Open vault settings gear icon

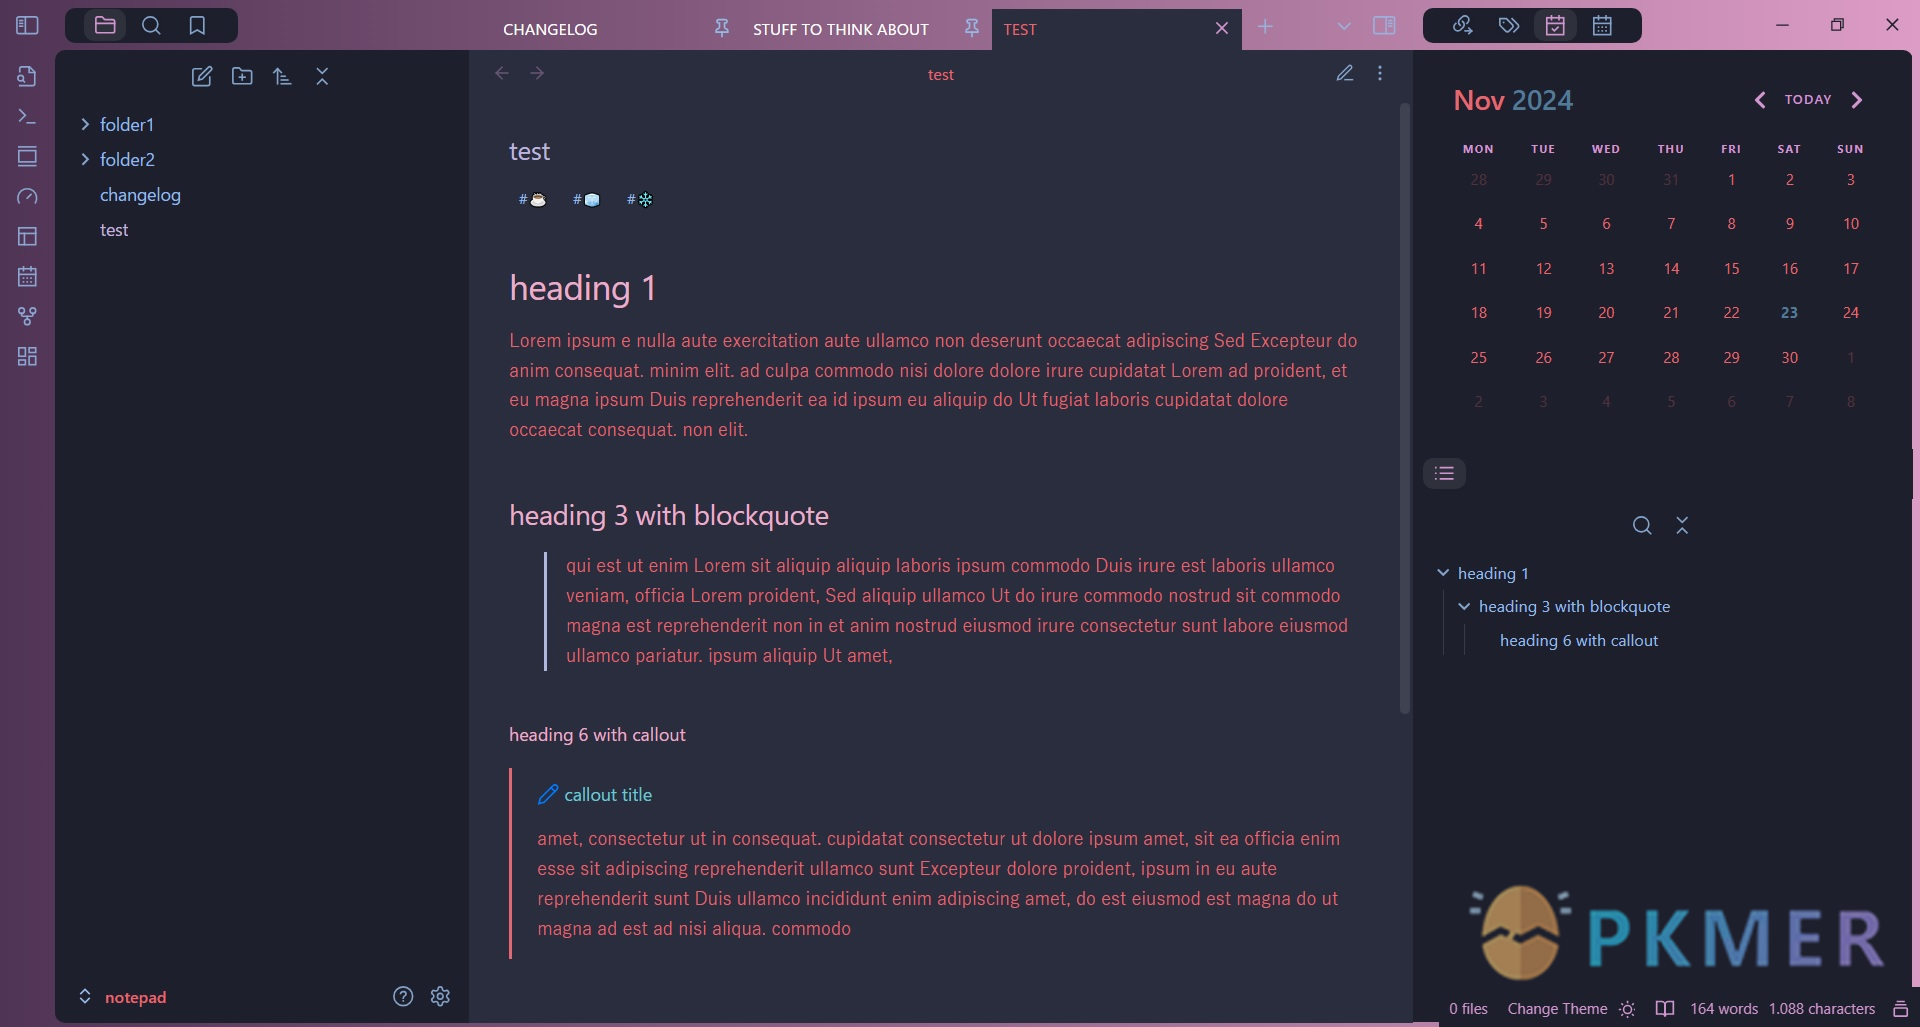tap(440, 996)
